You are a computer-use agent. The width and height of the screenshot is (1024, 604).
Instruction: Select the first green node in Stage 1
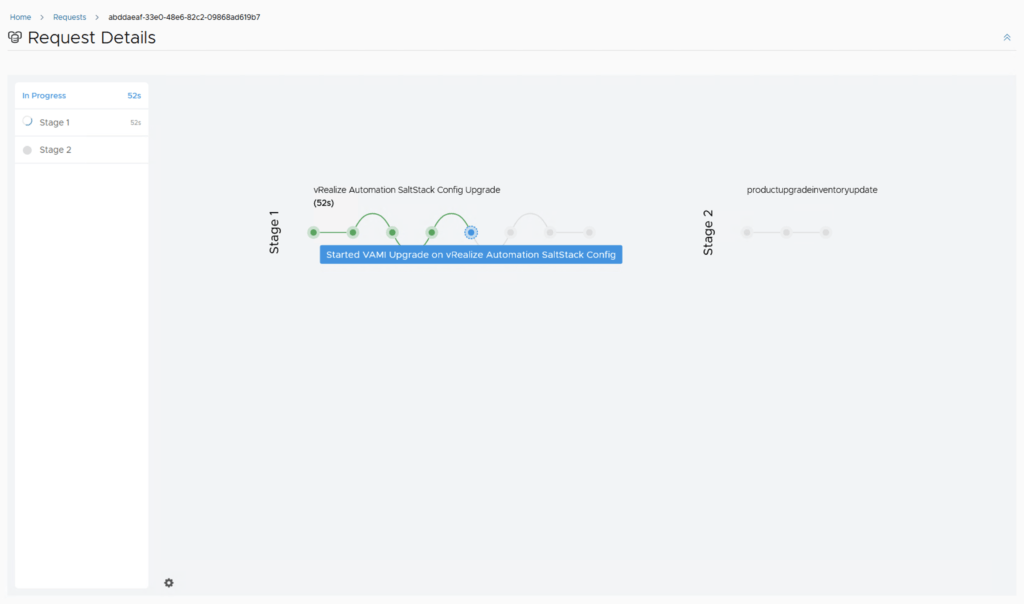click(313, 232)
